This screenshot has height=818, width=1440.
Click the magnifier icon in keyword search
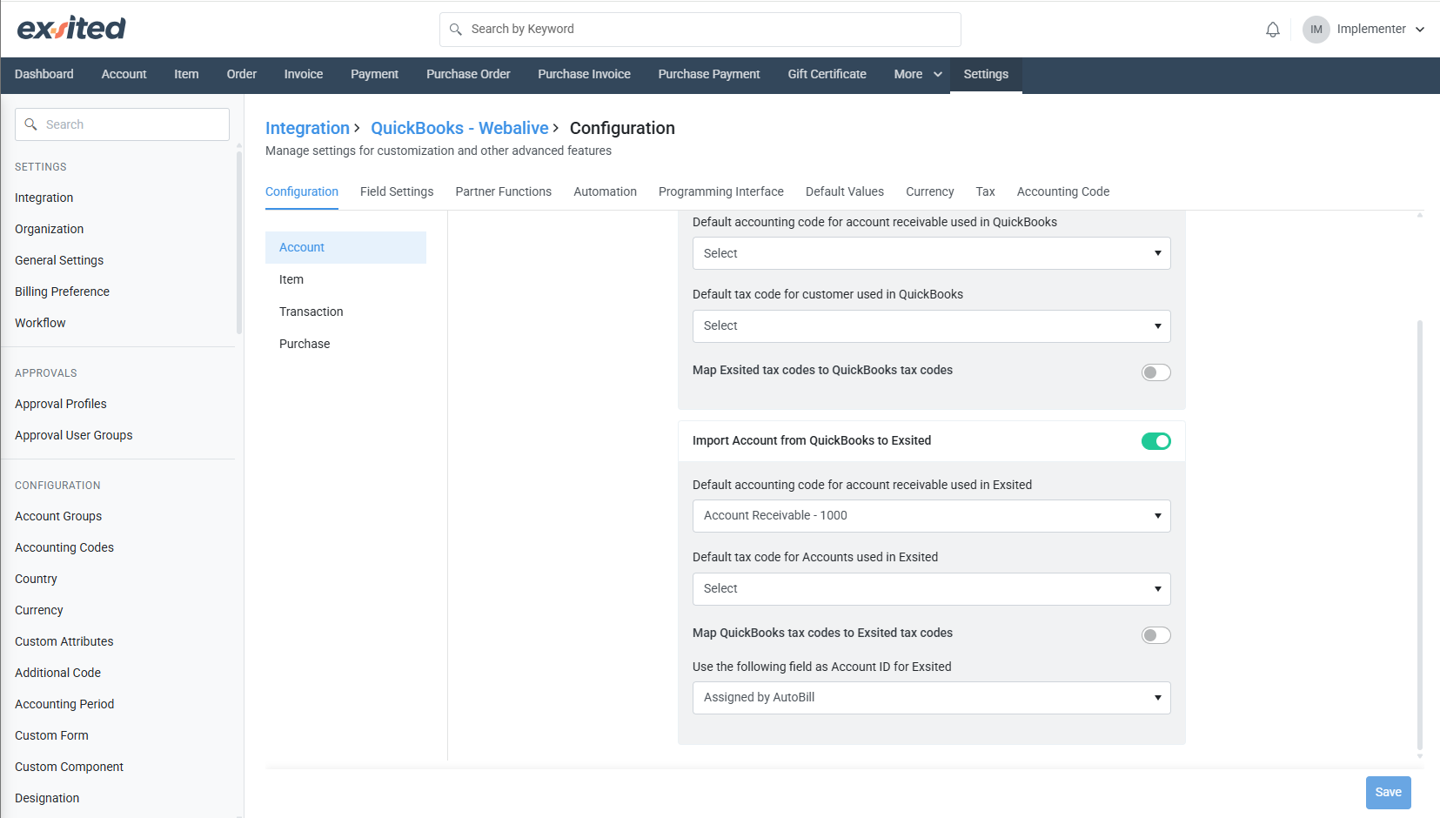[456, 29]
